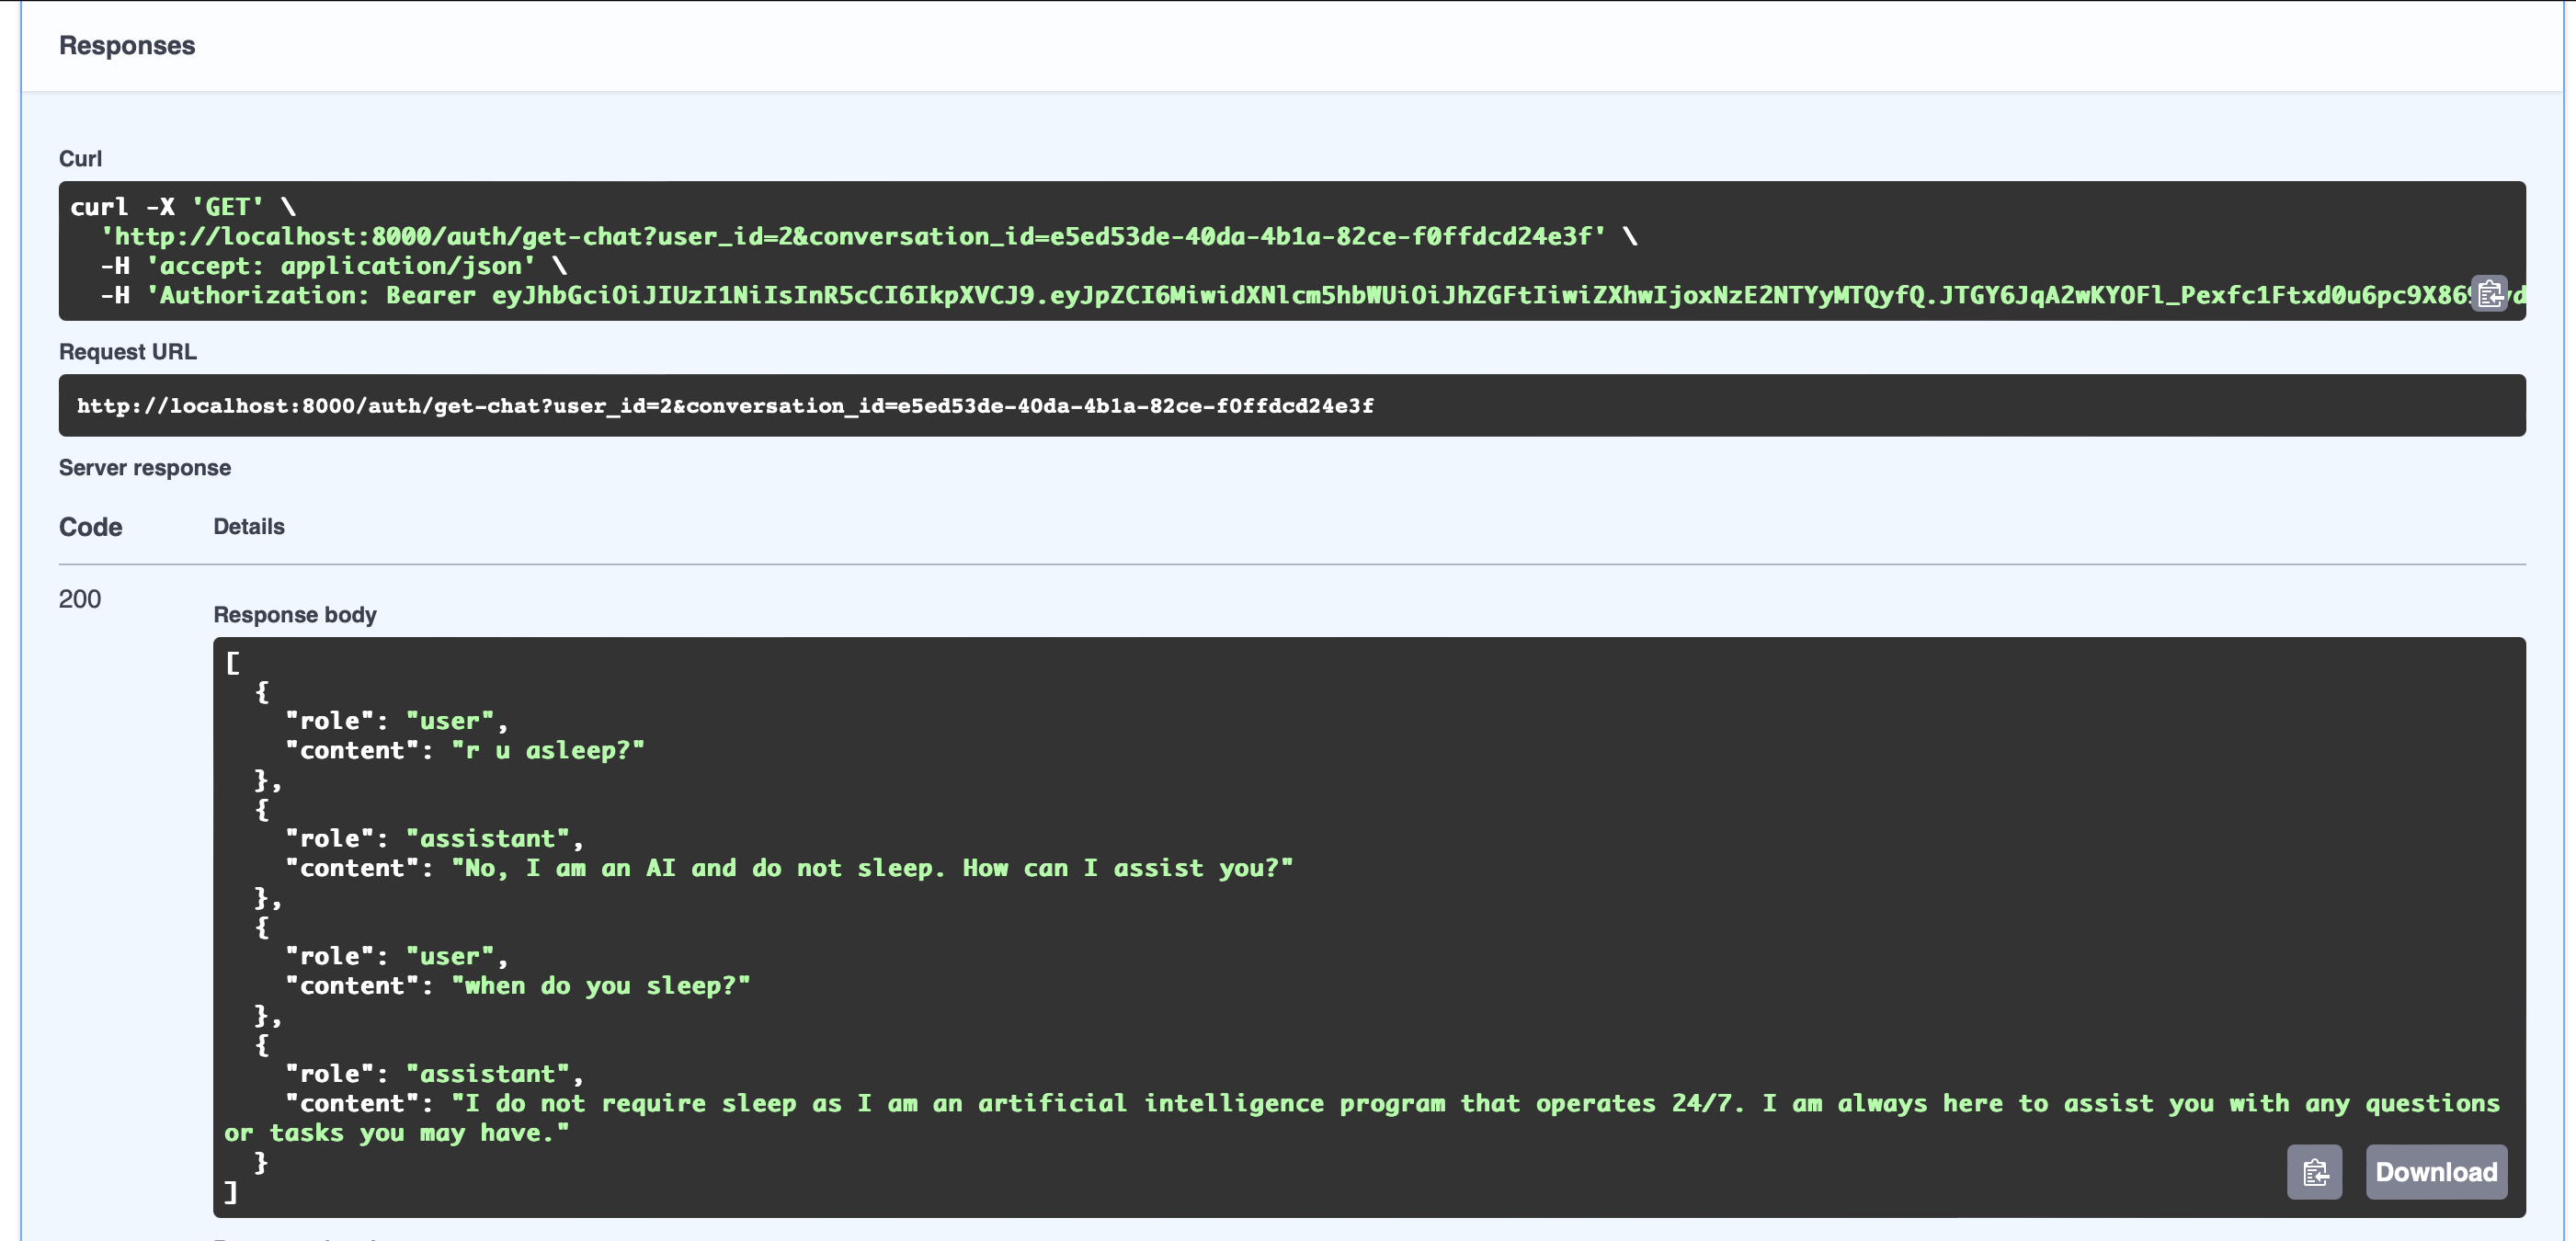Click the curl -X 'GET' line

(x=182, y=207)
